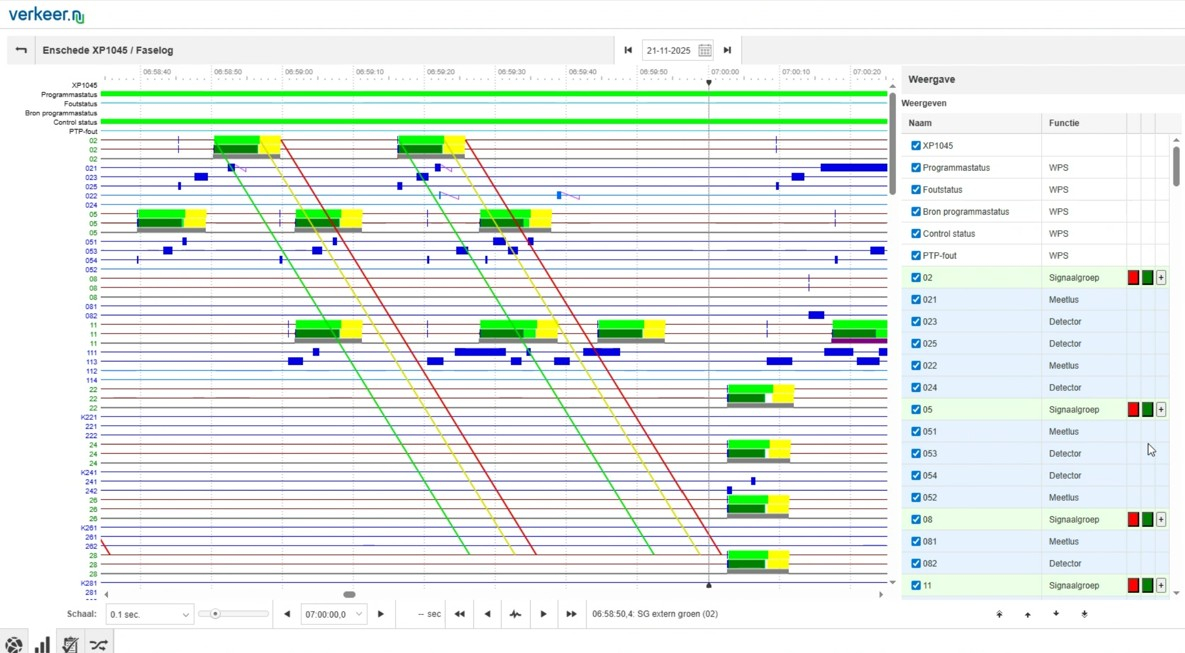
Task: Open the calendar date picker
Action: pos(705,50)
